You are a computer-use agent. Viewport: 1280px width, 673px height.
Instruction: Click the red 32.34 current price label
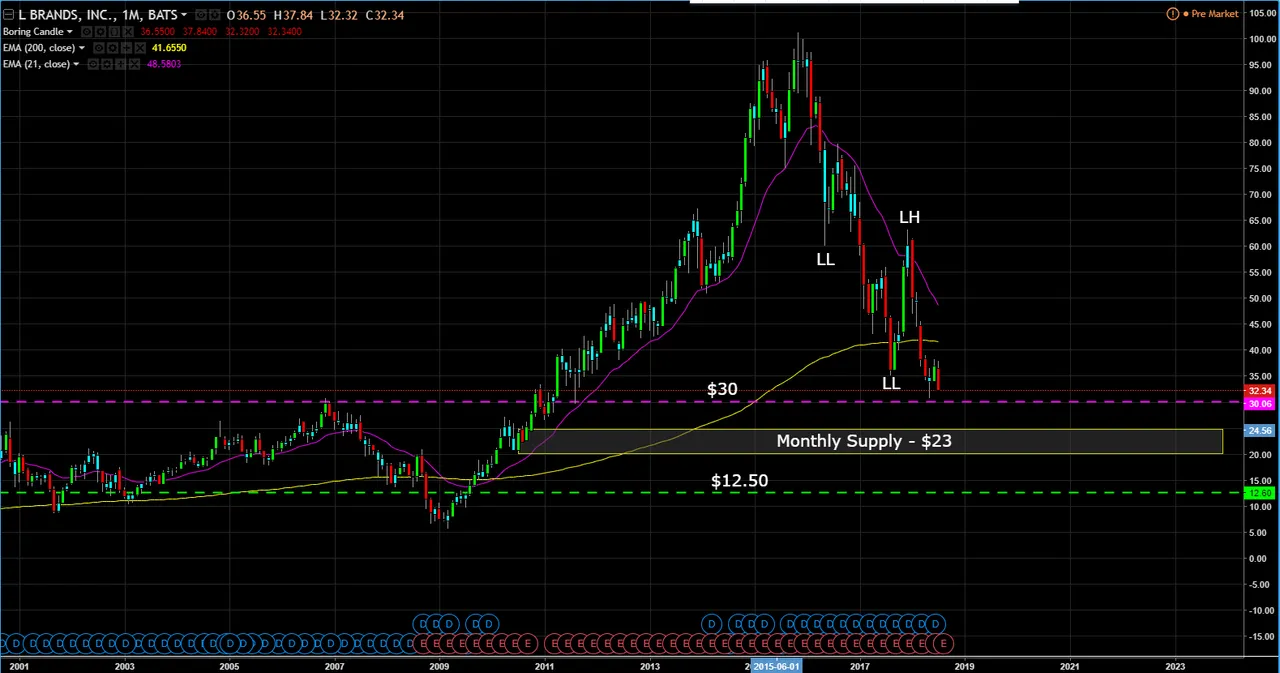point(1260,391)
